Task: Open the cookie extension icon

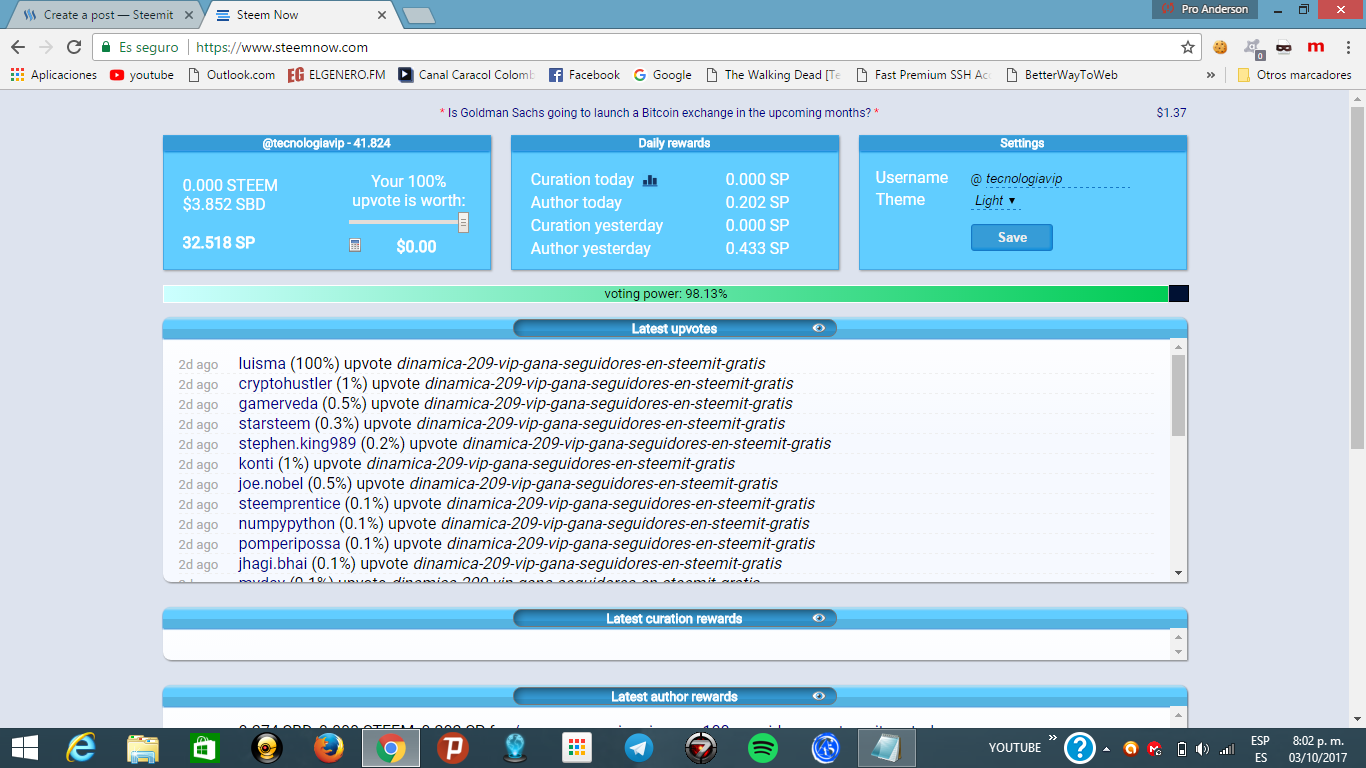Action: pos(1220,47)
